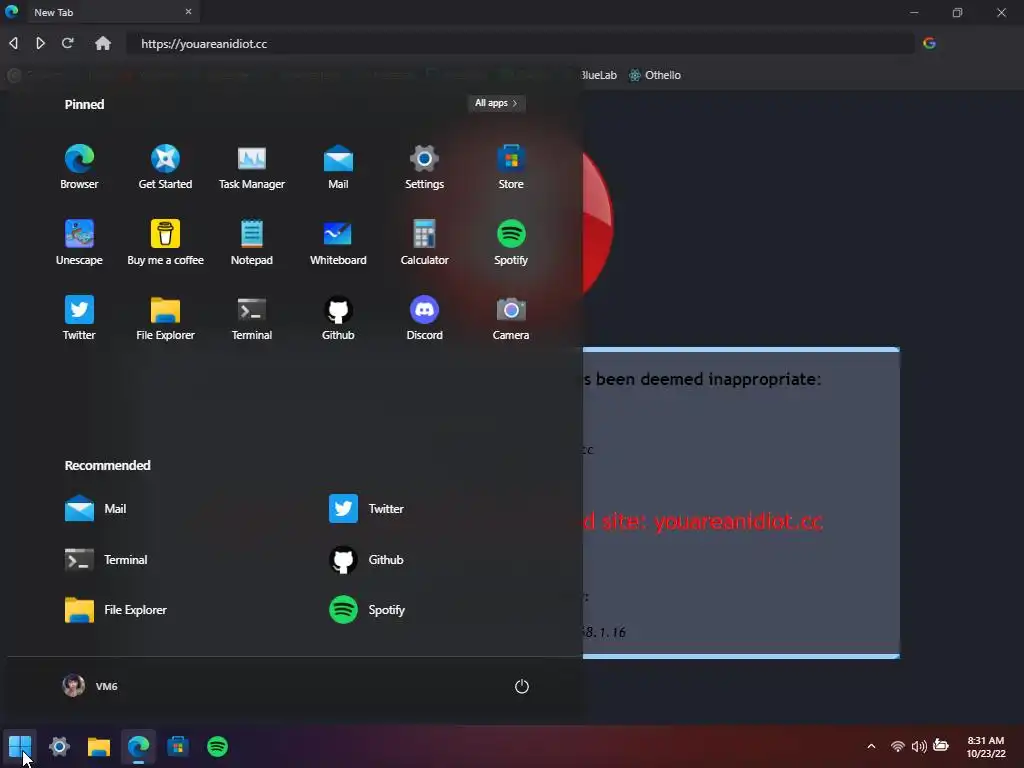Open Task Manager from pinned apps
The width and height of the screenshot is (1024, 768).
point(251,167)
